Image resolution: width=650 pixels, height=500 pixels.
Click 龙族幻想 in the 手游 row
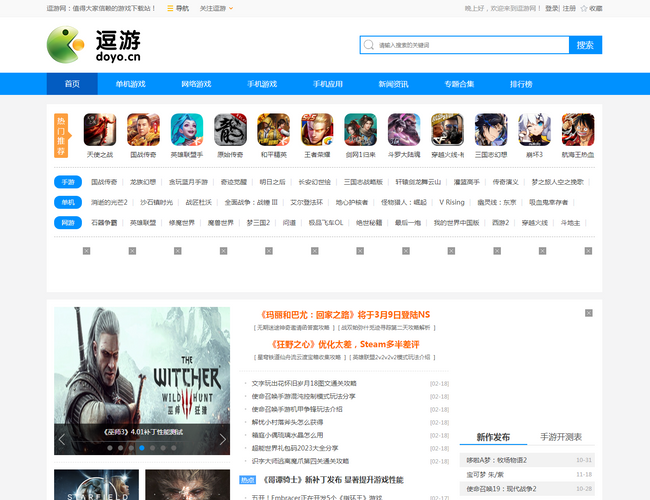(143, 182)
